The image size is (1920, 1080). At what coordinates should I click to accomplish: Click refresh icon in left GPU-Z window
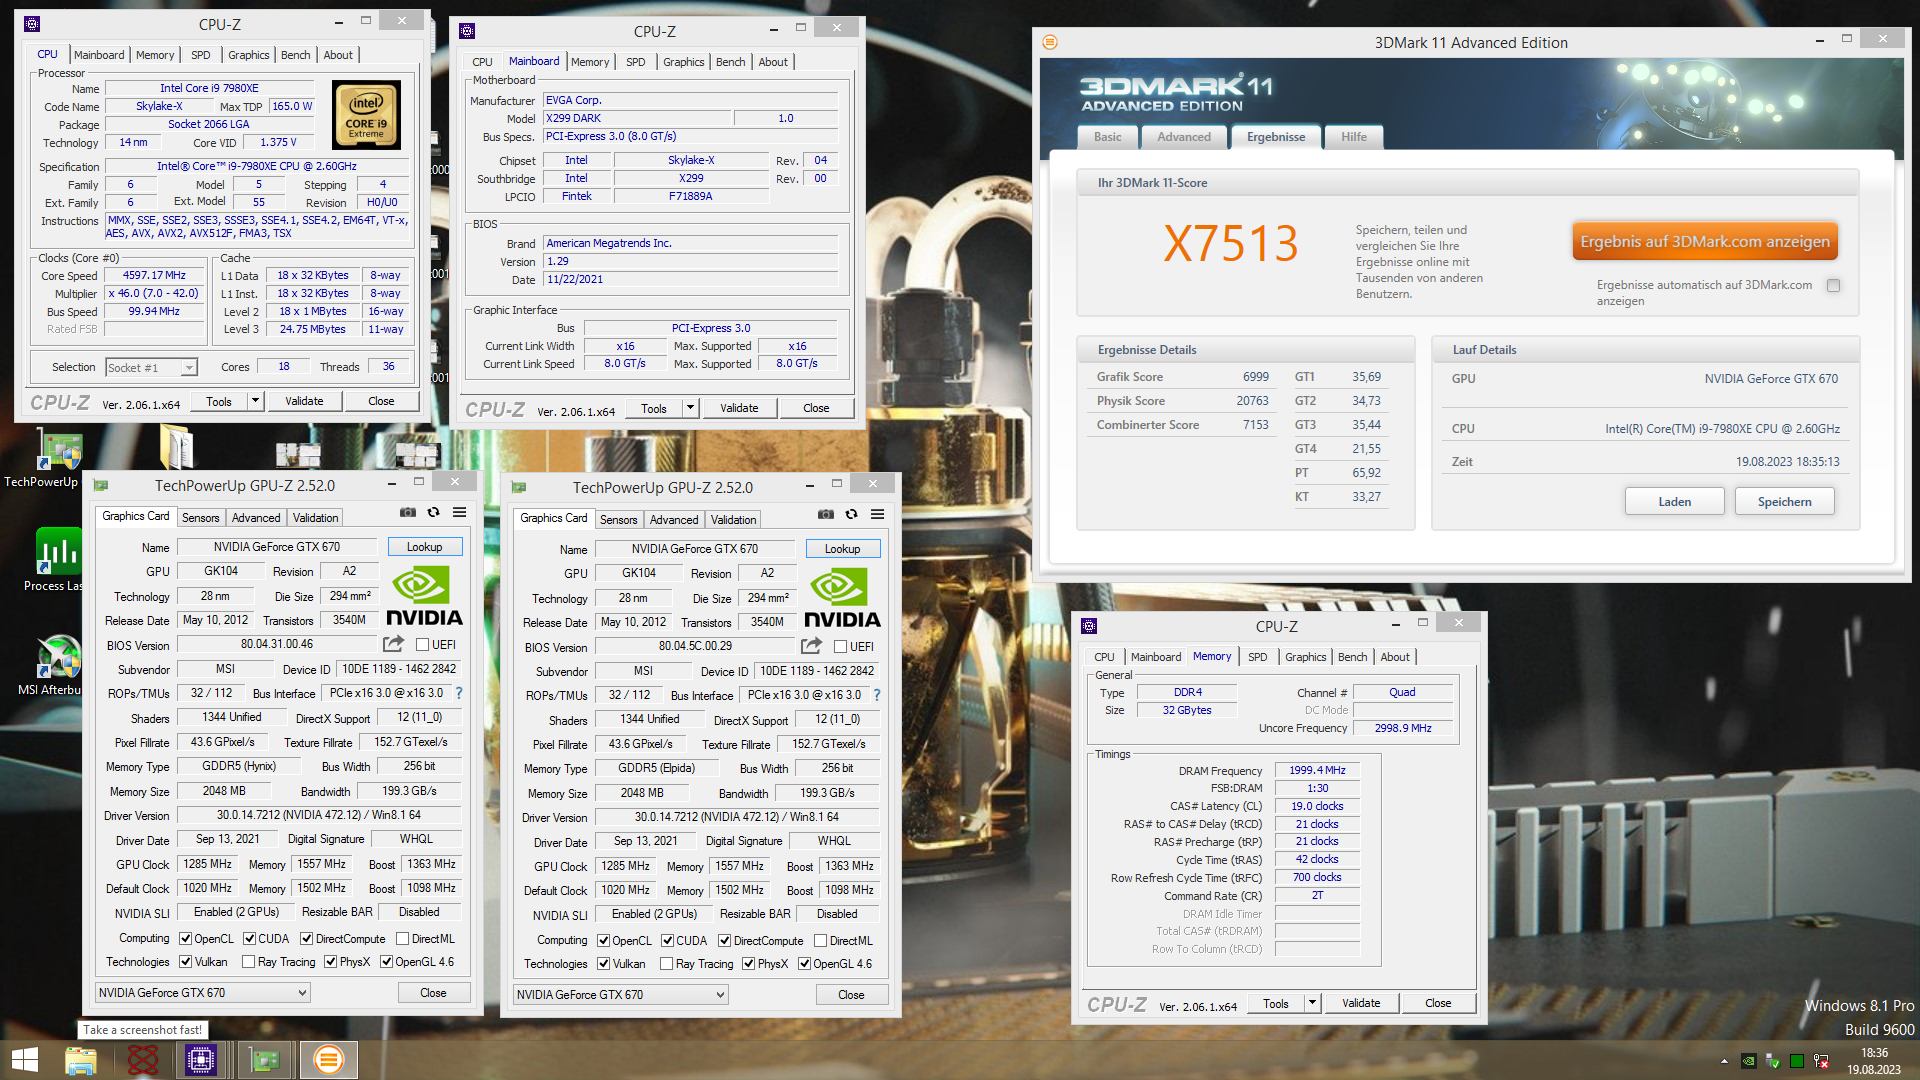tap(434, 513)
